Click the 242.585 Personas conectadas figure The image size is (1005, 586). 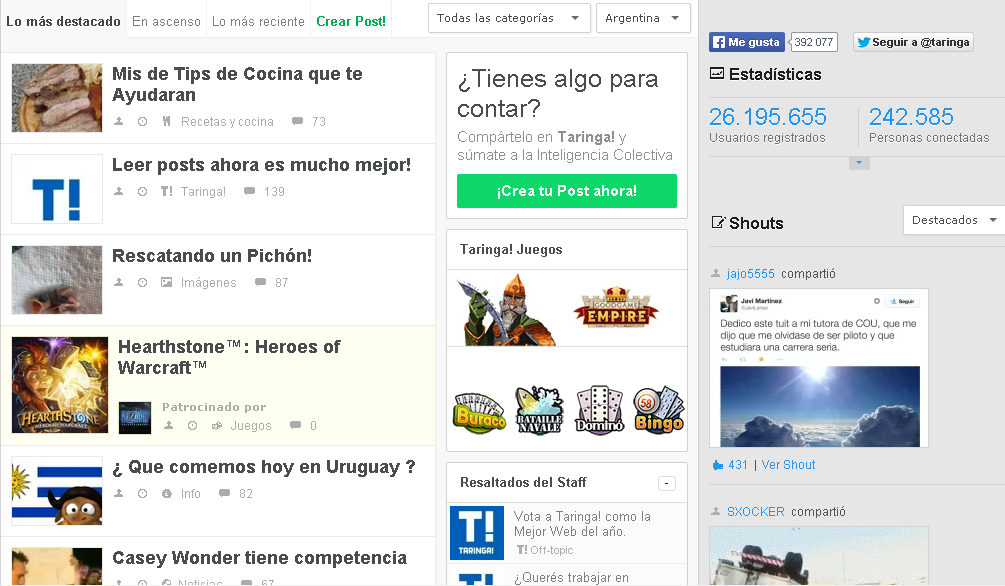[x=911, y=117]
